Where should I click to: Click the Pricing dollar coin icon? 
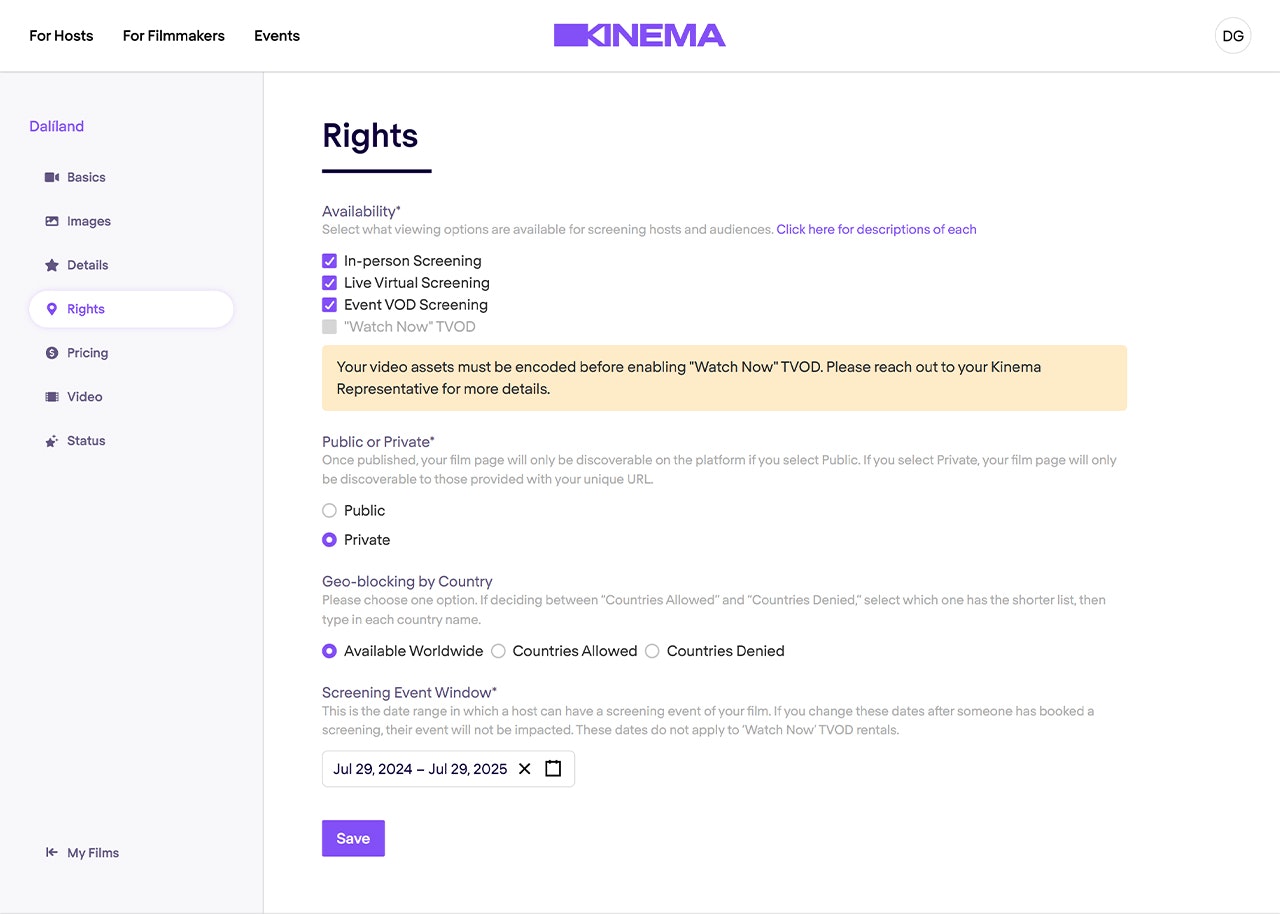tap(52, 353)
